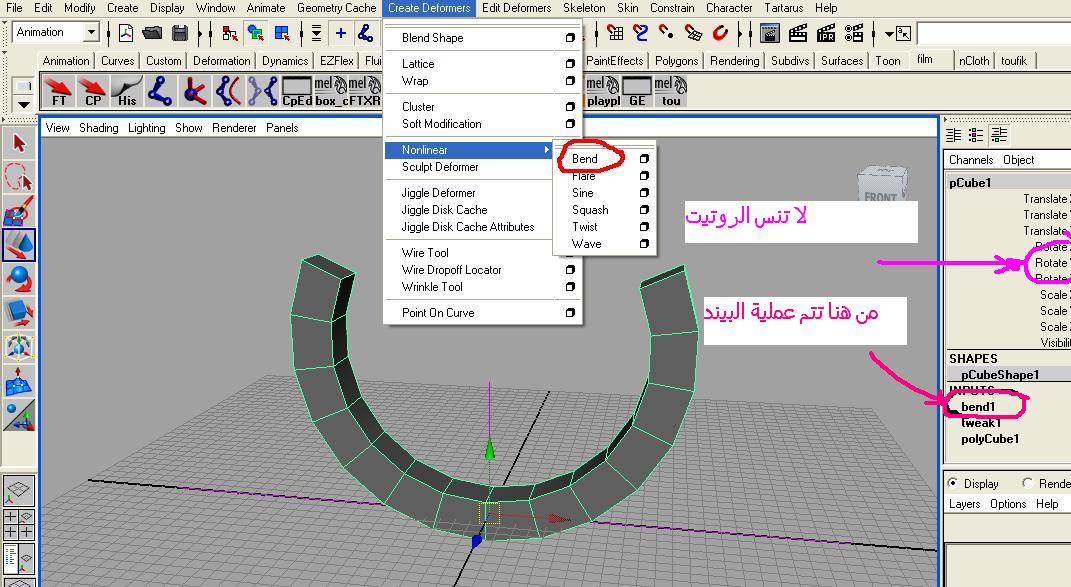Select tweak1 in the INPUTS list
This screenshot has width=1071, height=587.
pyautogui.click(x=981, y=423)
